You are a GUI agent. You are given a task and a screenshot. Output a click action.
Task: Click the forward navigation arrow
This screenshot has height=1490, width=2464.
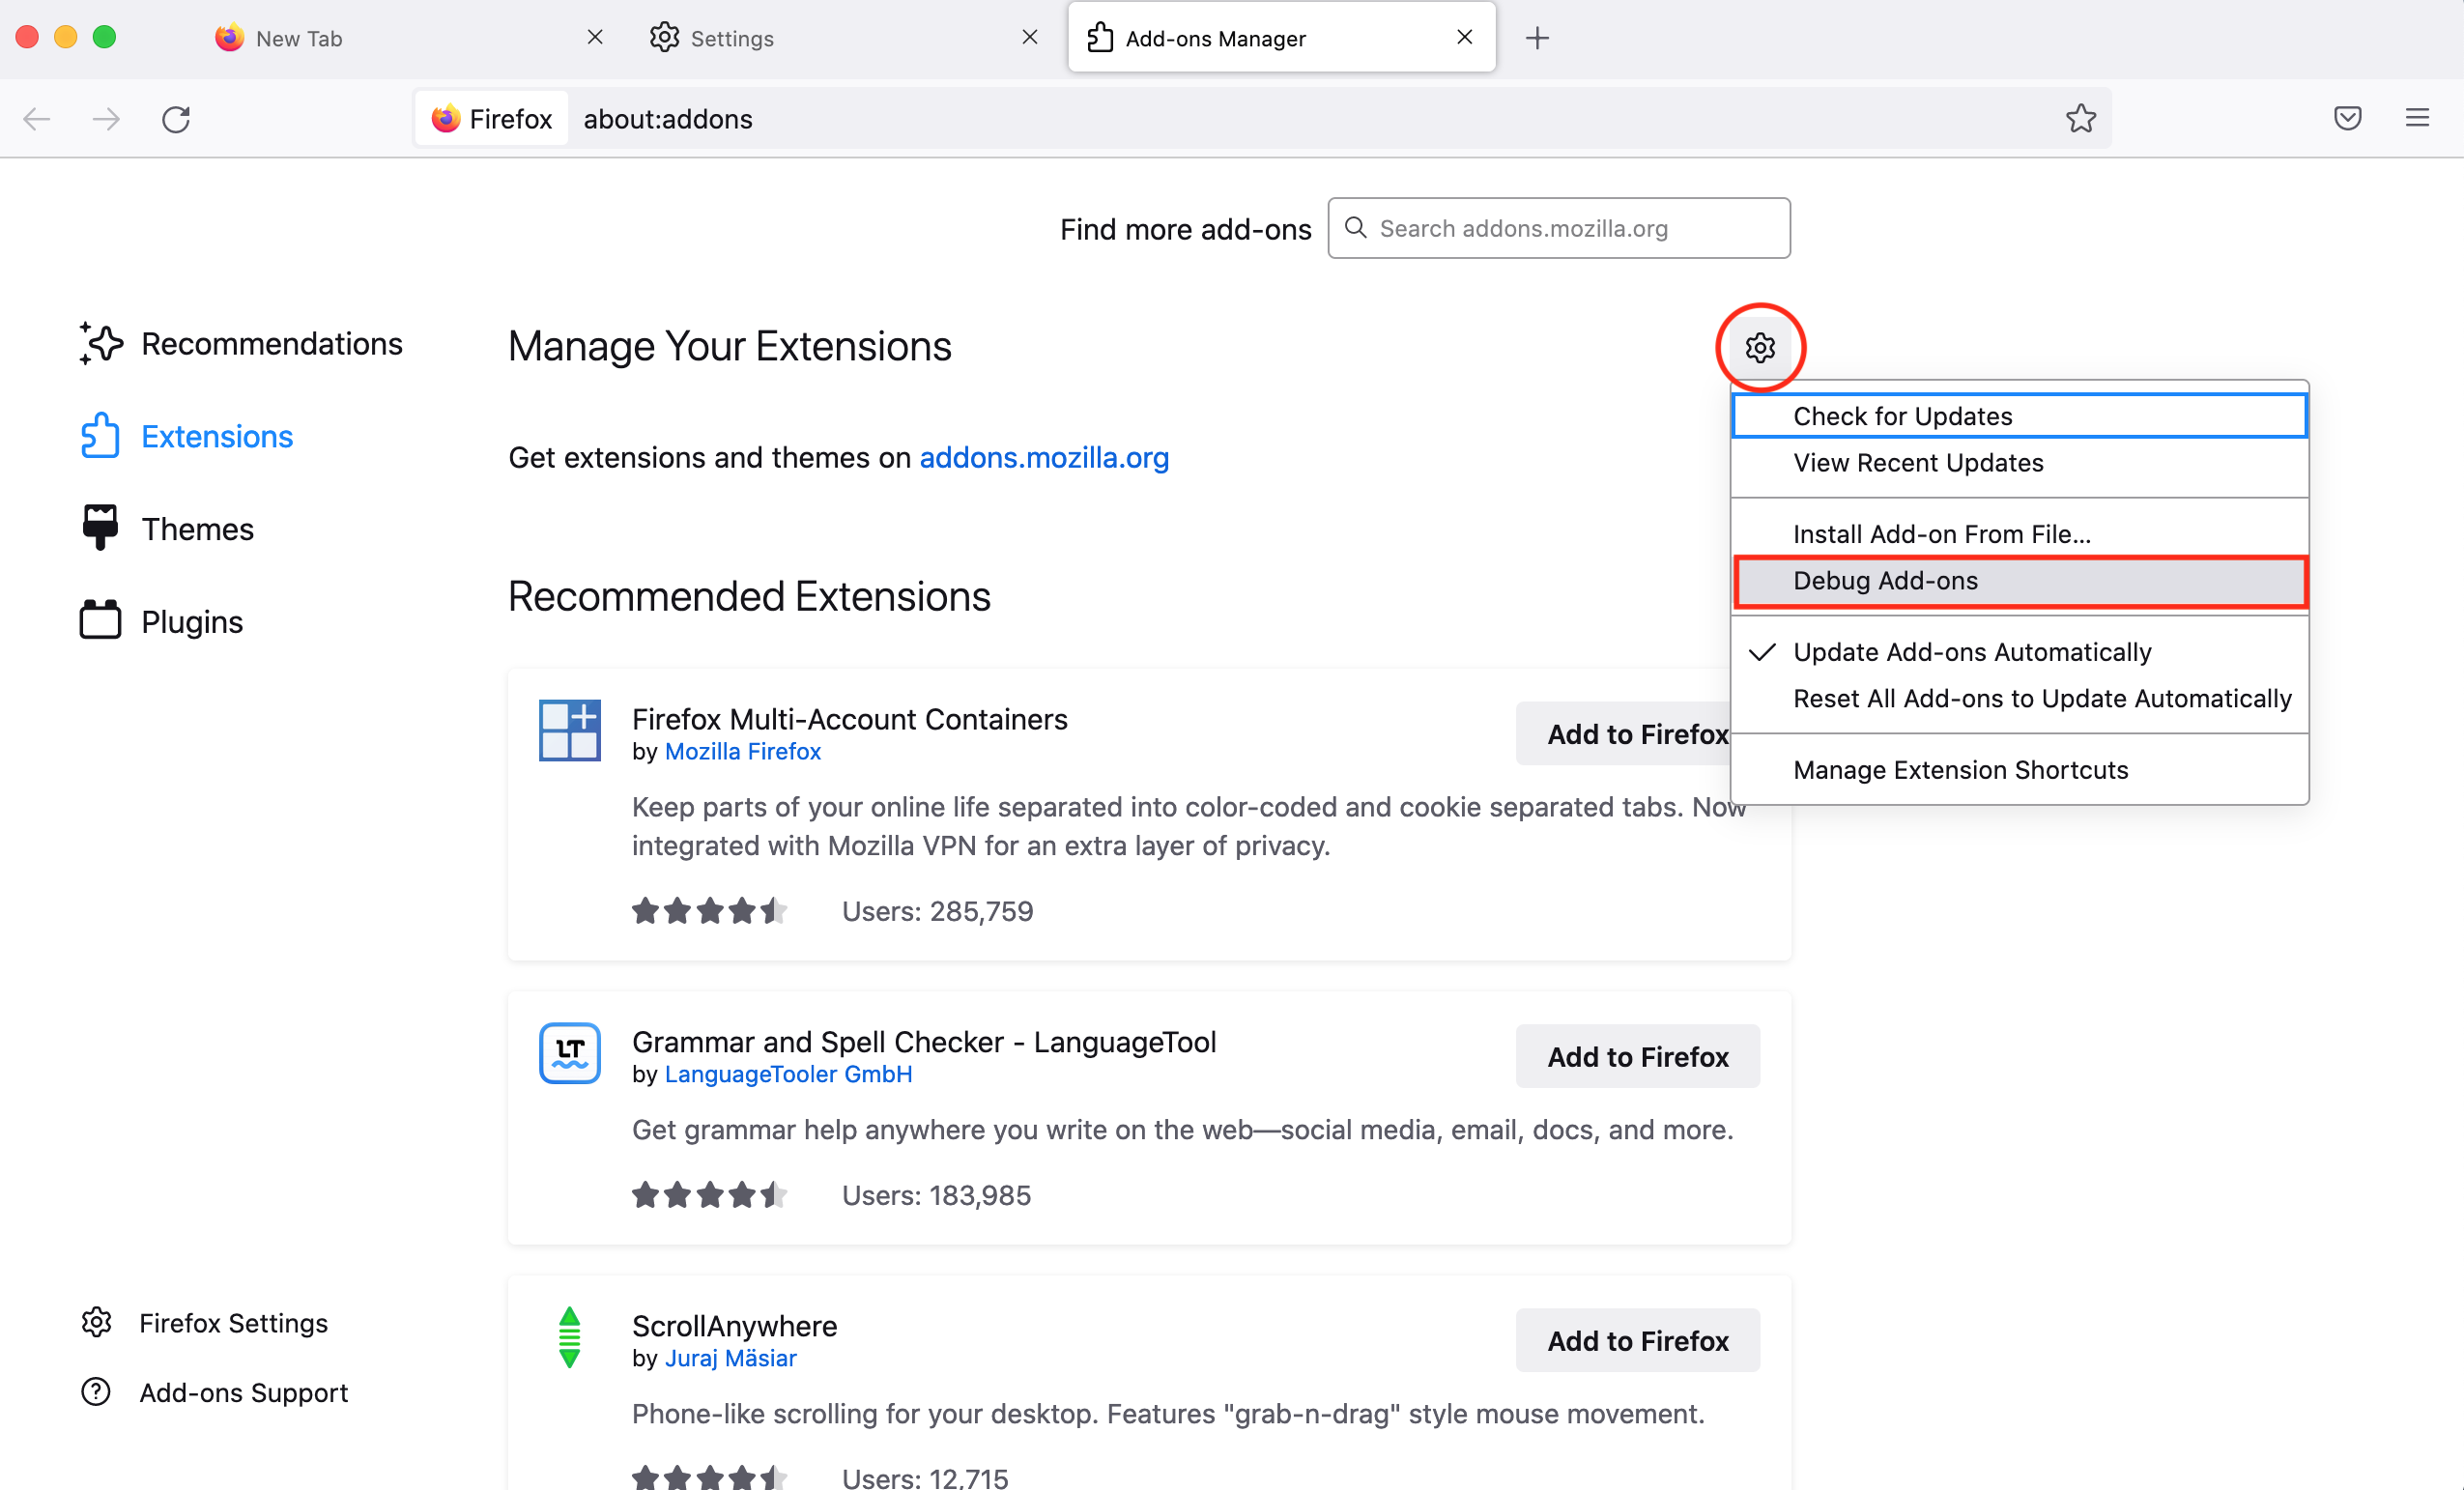click(106, 119)
